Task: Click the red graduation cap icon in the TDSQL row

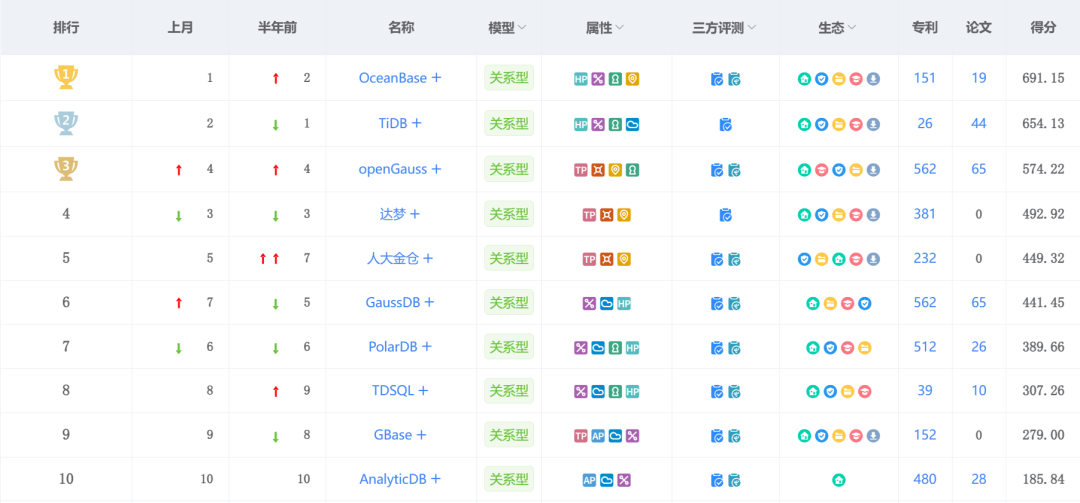Action: pyautogui.click(x=864, y=392)
